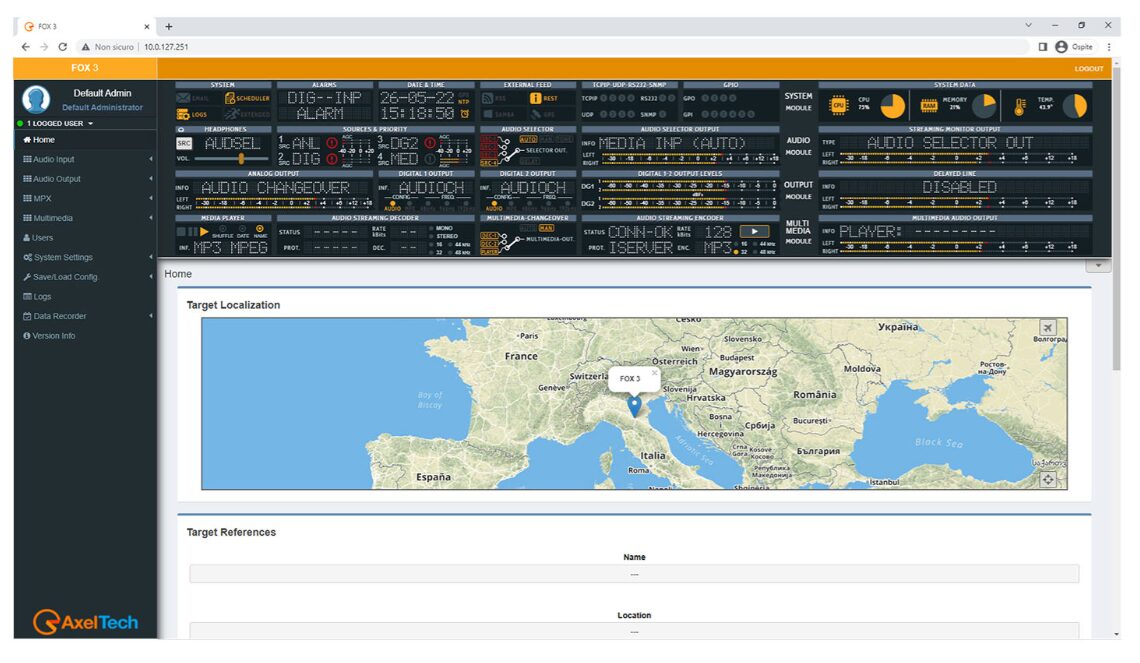This screenshot has width=1140, height=663.
Task: Open the browser three-dot menu
Action: (x=1109, y=47)
